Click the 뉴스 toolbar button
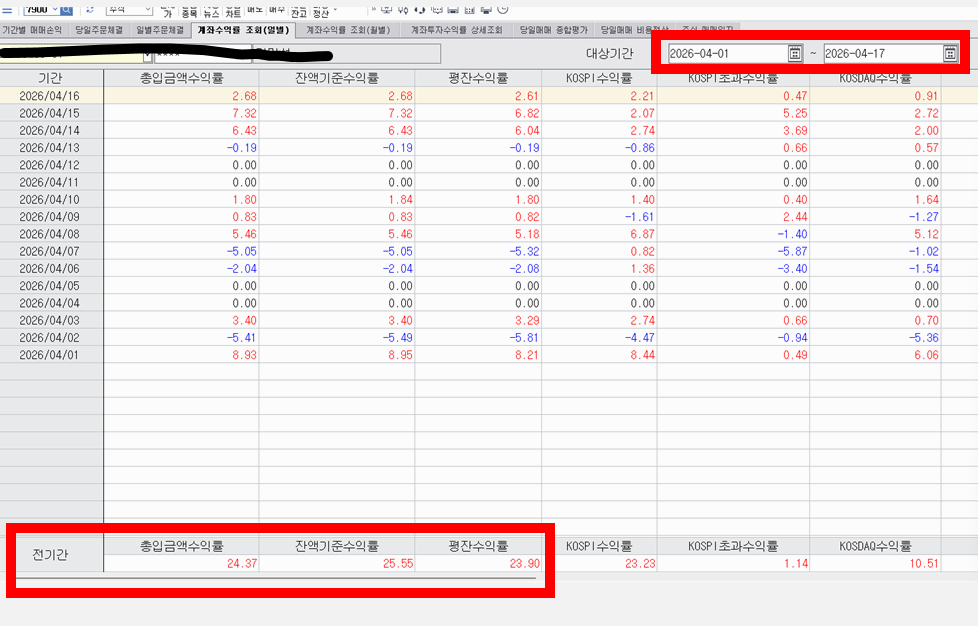The width and height of the screenshot is (978, 626). coord(210,13)
